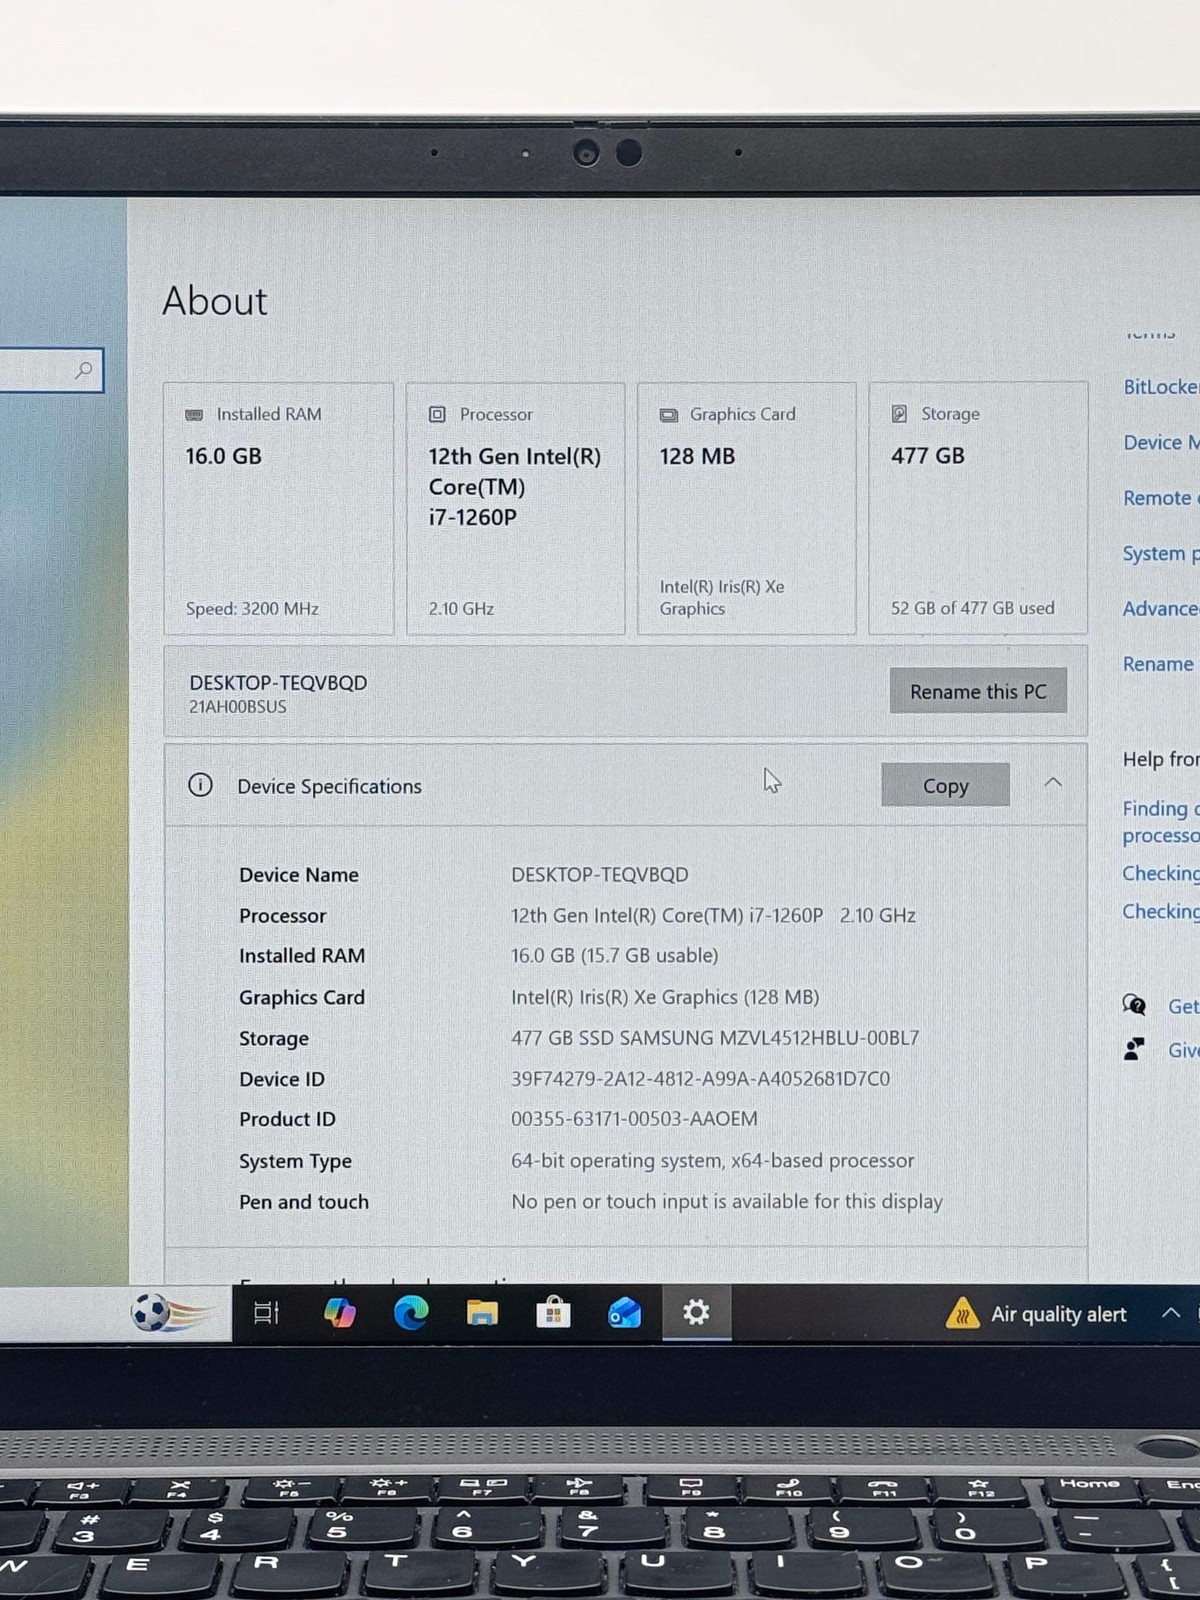Open Microsoft Edge from the taskbar

click(410, 1312)
